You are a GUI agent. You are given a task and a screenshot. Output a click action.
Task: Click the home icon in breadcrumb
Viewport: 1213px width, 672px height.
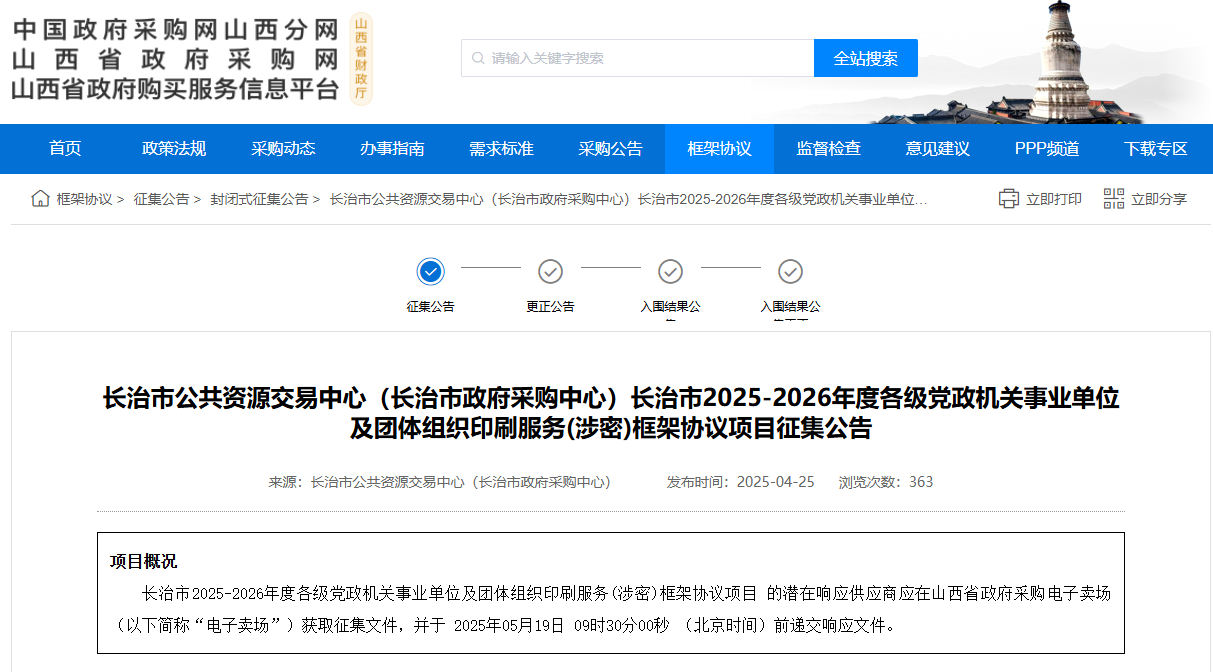point(40,199)
